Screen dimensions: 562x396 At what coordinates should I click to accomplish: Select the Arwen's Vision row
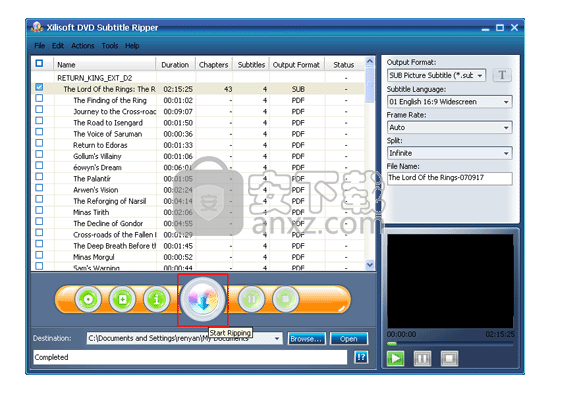point(198,190)
